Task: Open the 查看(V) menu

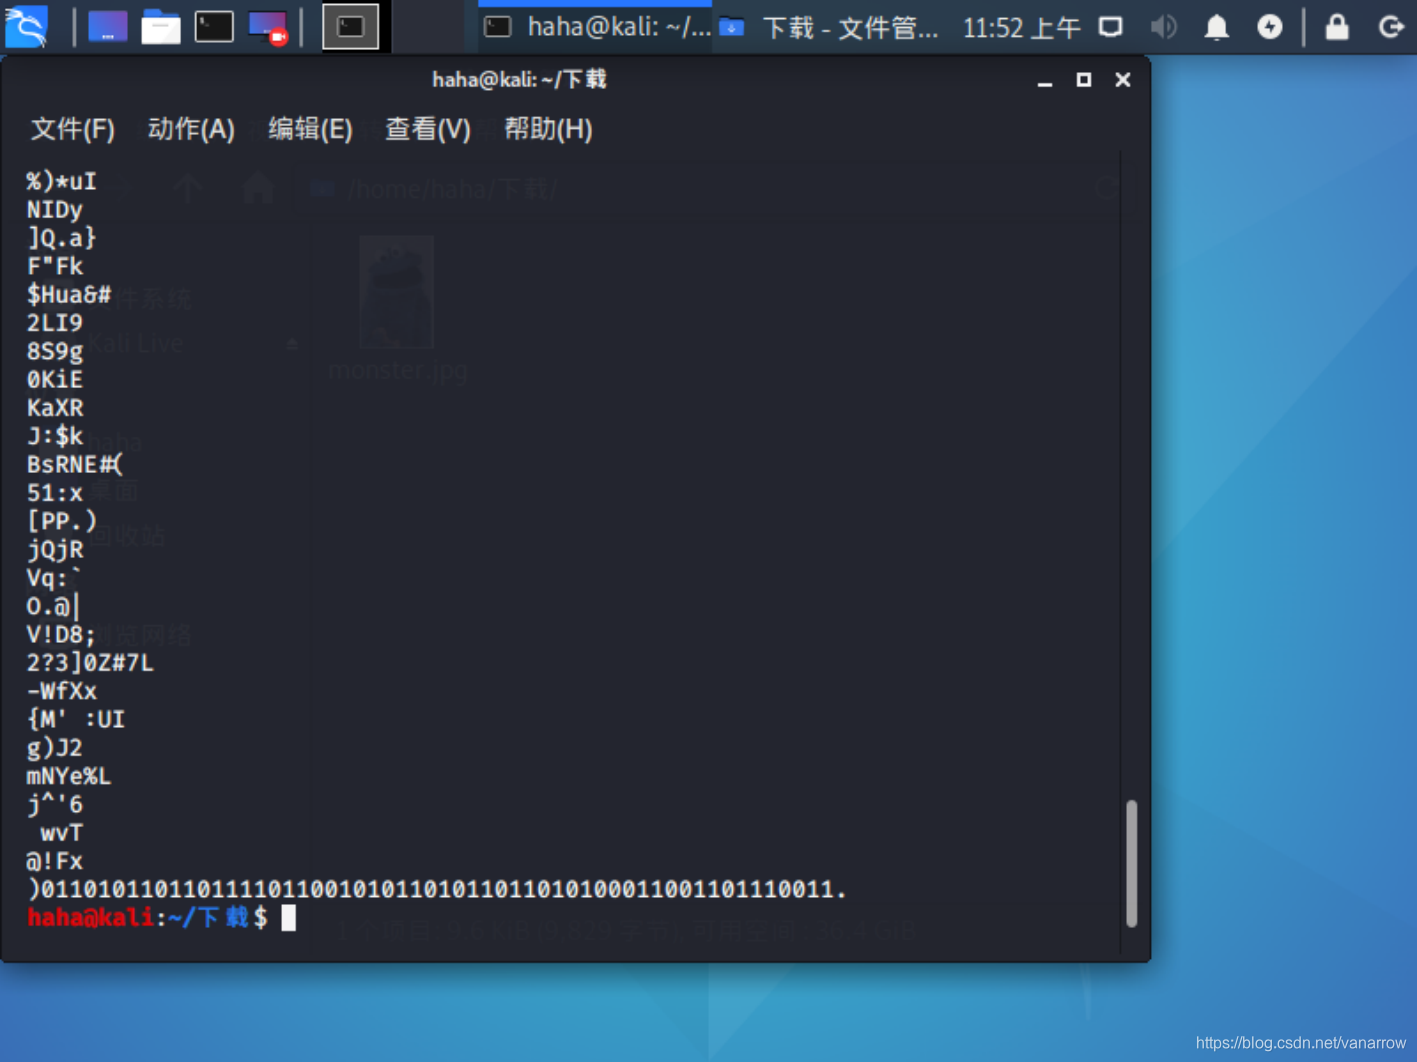Action: pyautogui.click(x=428, y=129)
